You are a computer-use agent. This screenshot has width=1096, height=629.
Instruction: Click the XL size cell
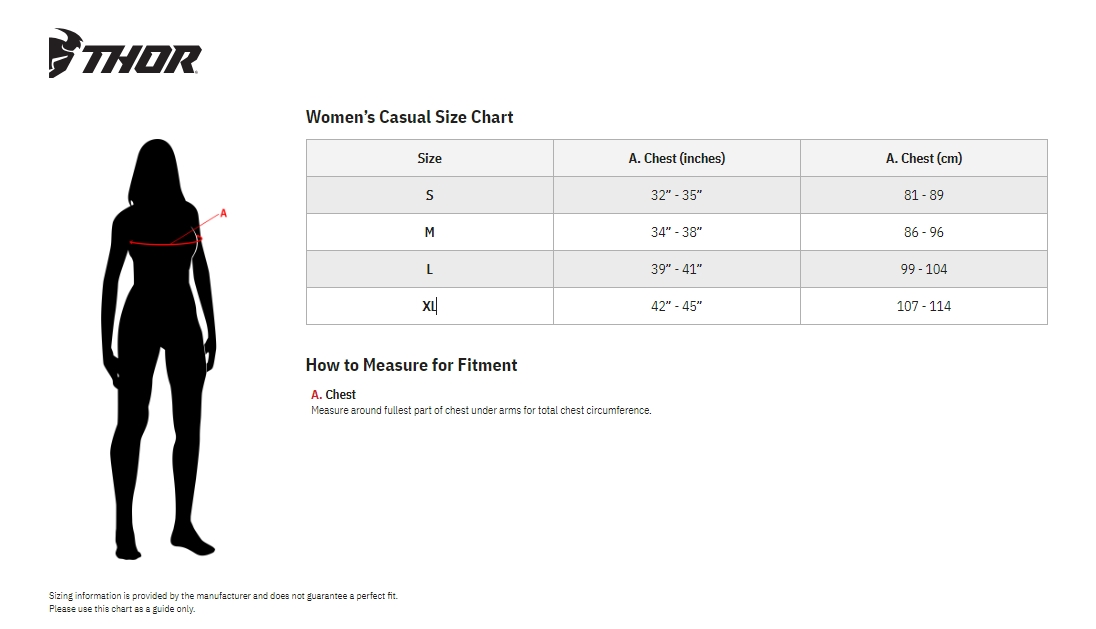pos(429,306)
